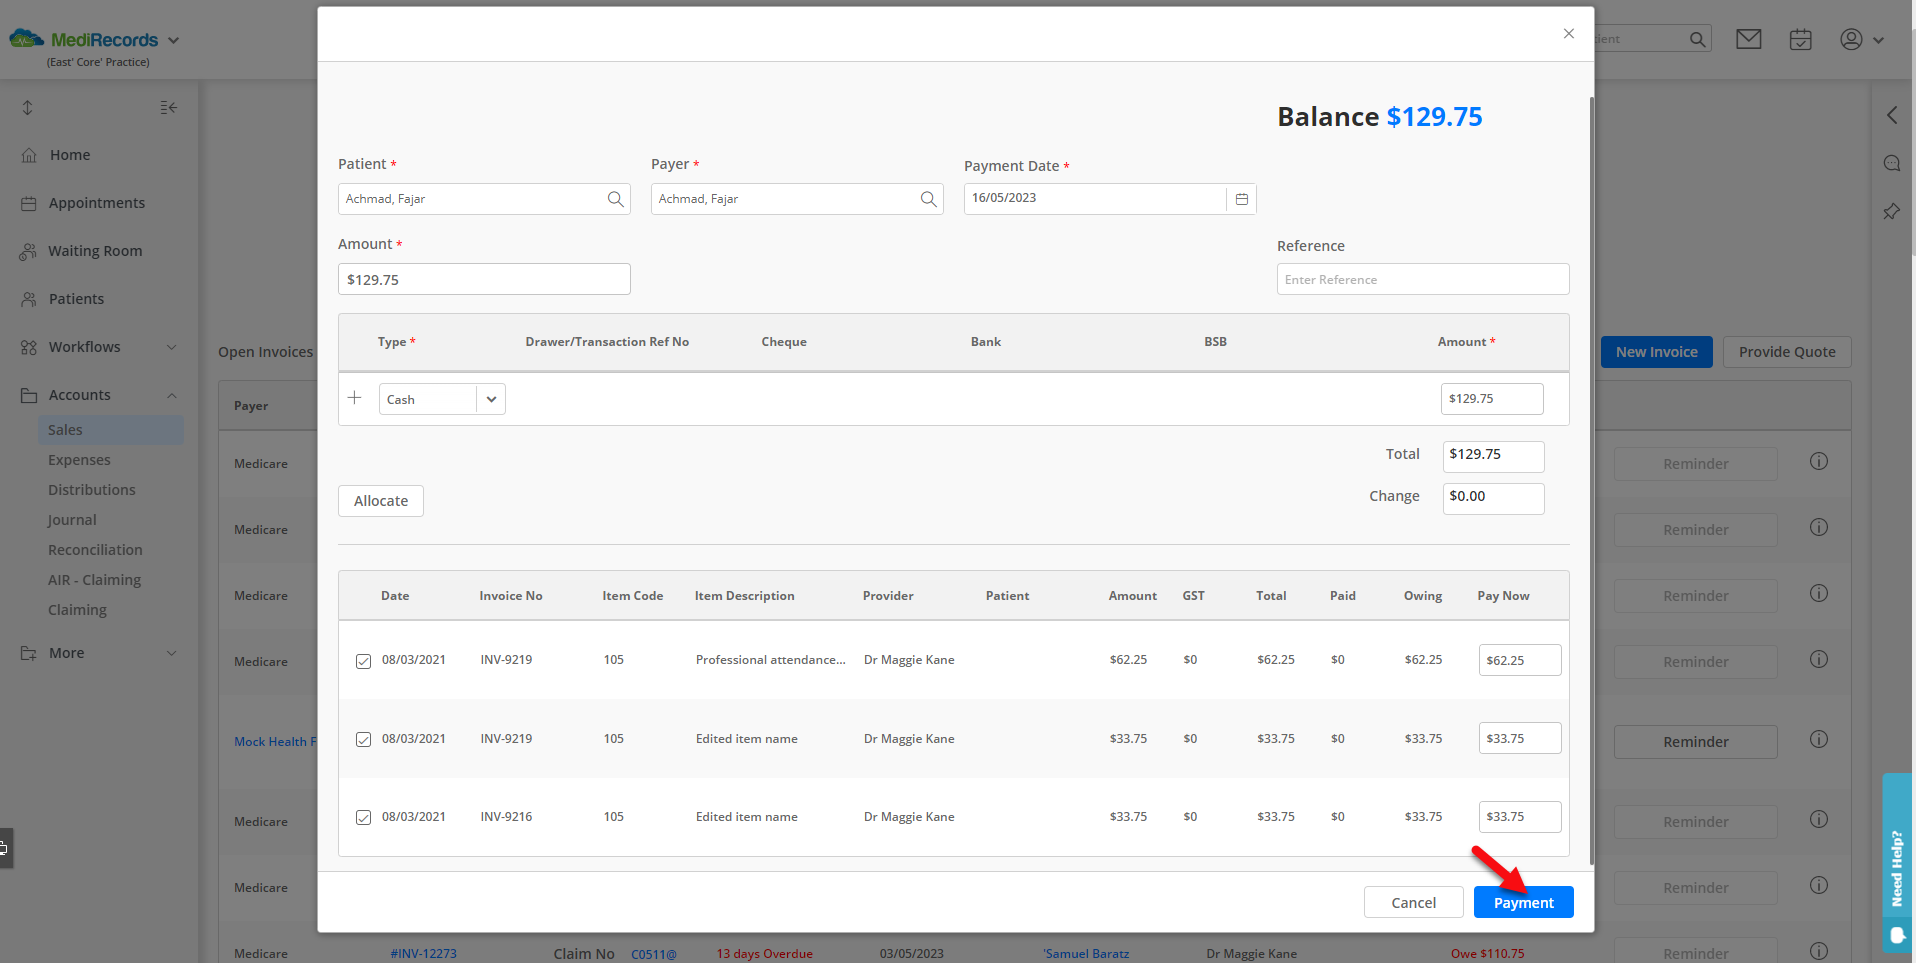Click the Waiting Room sidebar icon
The width and height of the screenshot is (1916, 963).
pyautogui.click(x=28, y=251)
